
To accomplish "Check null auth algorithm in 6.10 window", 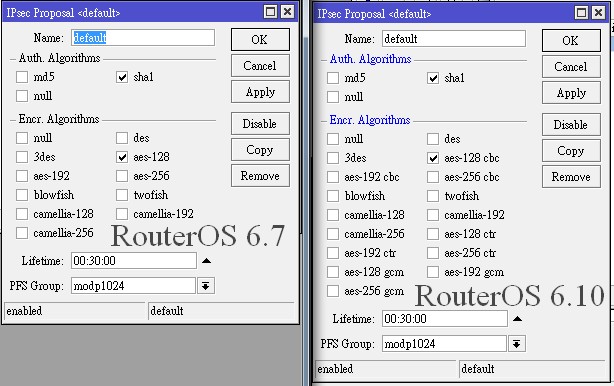I will point(333,97).
